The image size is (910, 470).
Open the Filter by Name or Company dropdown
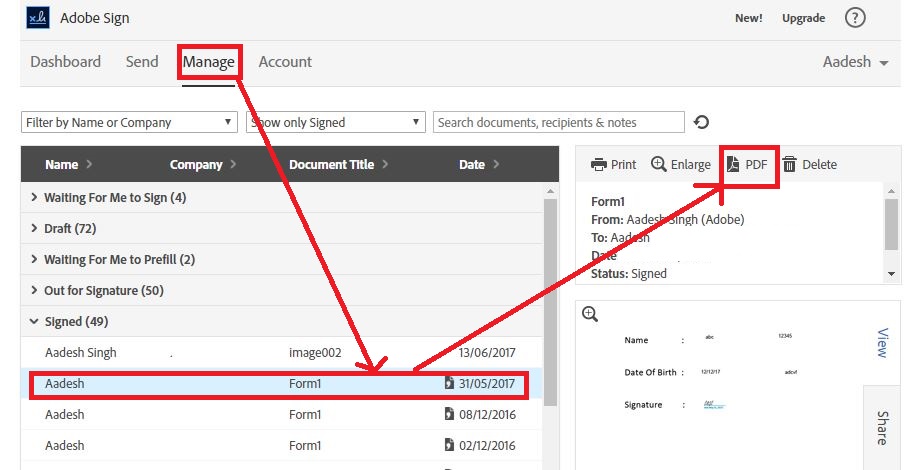click(x=129, y=122)
